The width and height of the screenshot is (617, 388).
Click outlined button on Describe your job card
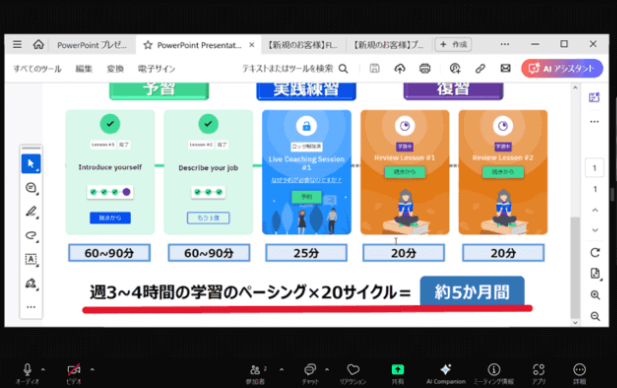click(x=208, y=218)
